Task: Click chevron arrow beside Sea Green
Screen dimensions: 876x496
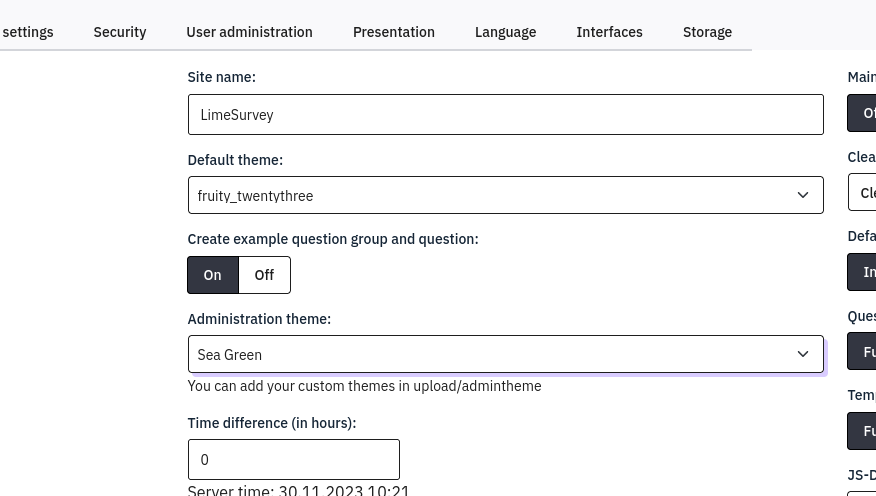Action: click(x=802, y=354)
